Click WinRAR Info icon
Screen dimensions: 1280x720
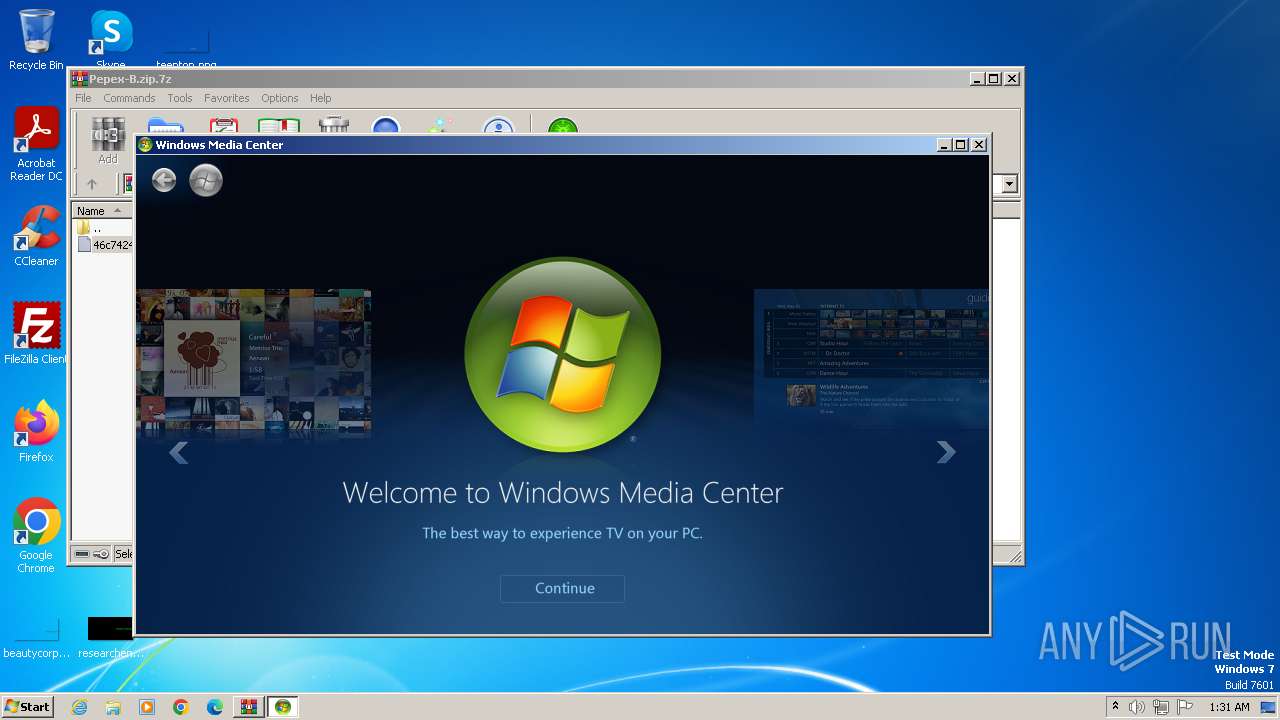click(498, 126)
